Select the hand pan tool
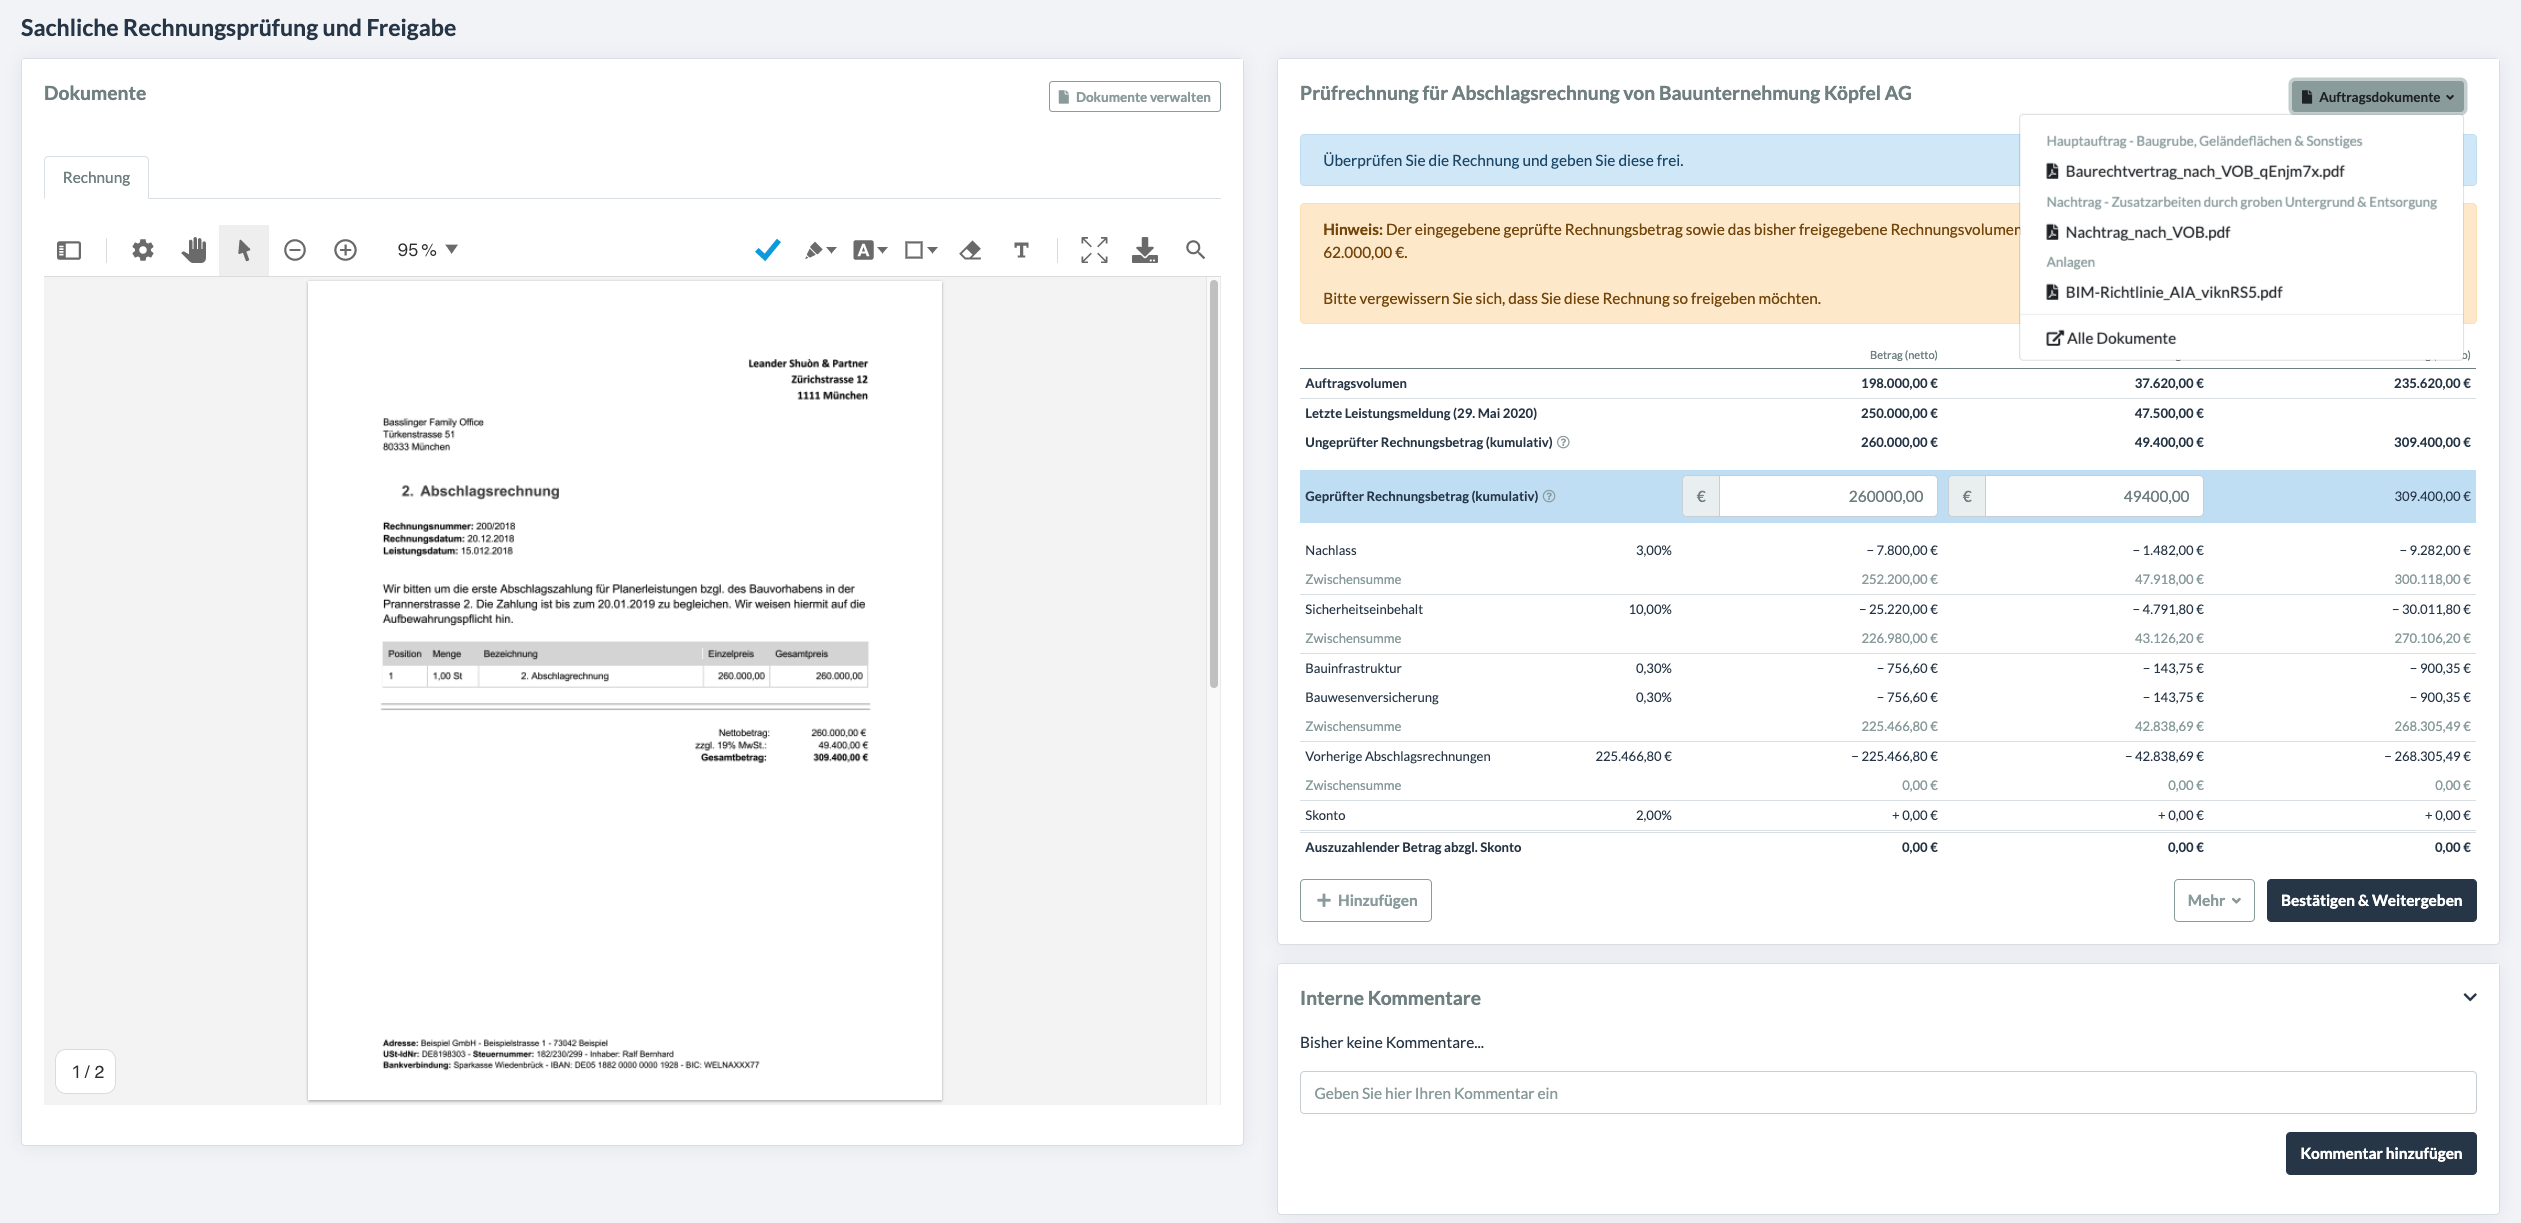This screenshot has width=2521, height=1223. (194, 250)
